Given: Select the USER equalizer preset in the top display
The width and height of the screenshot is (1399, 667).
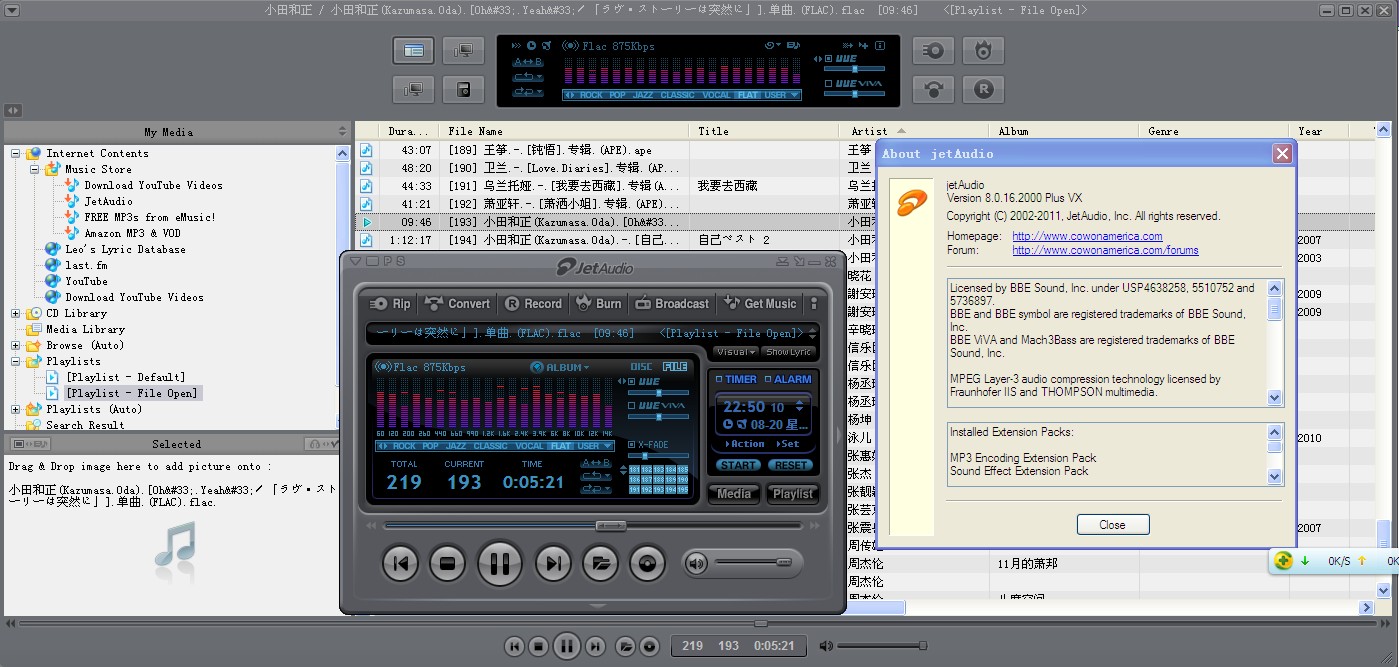Looking at the screenshot, I should pyautogui.click(x=775, y=95).
